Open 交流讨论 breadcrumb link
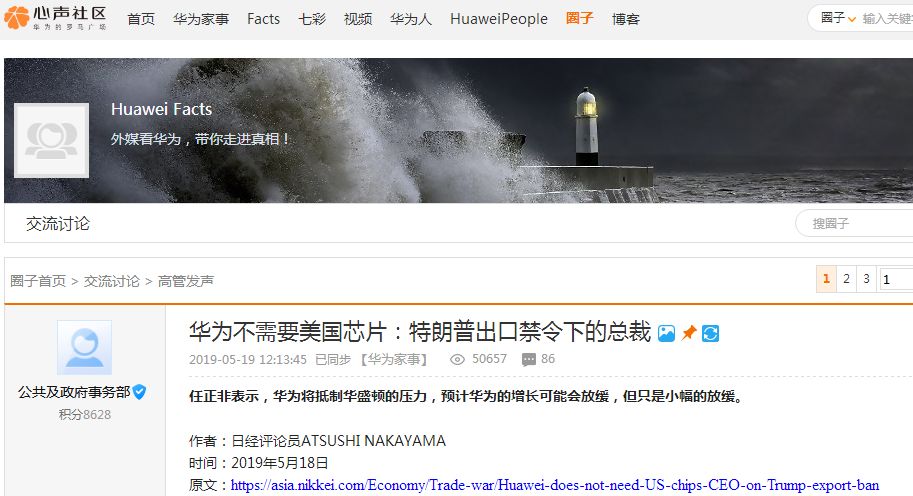 (x=112, y=281)
